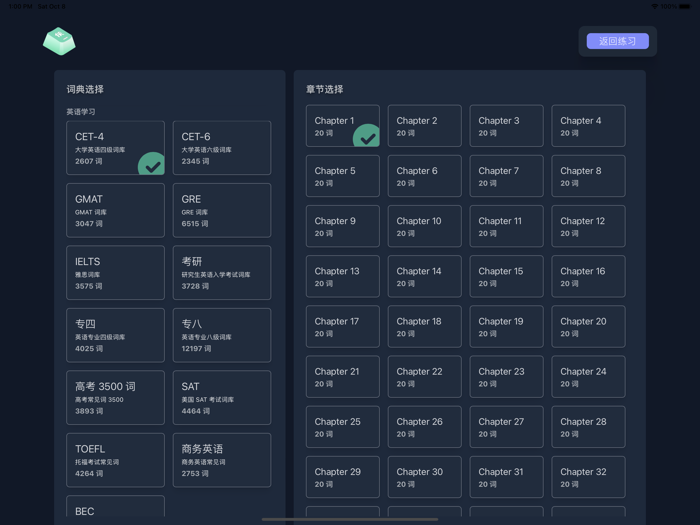Select the 高考 3500 词 dictionary
Screen dimensions: 700x525
(x=115, y=397)
